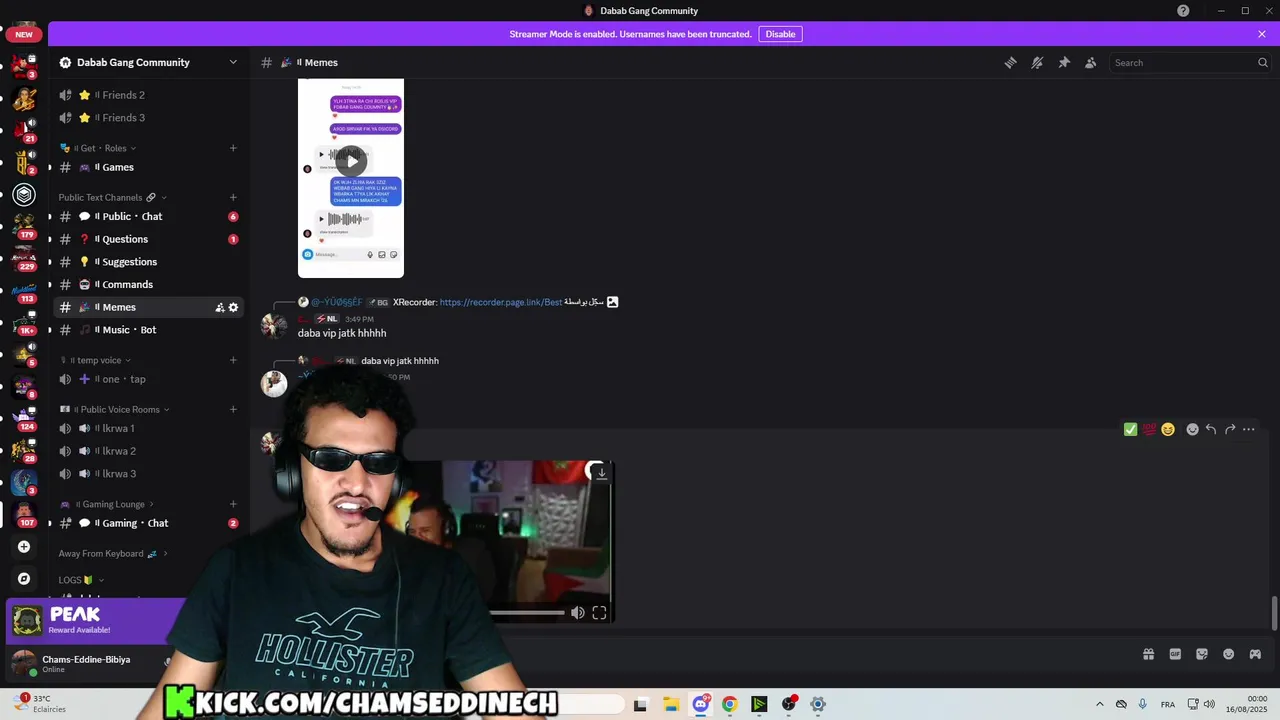Open the sticker picker
The image size is (1280, 720).
coord(1202,654)
